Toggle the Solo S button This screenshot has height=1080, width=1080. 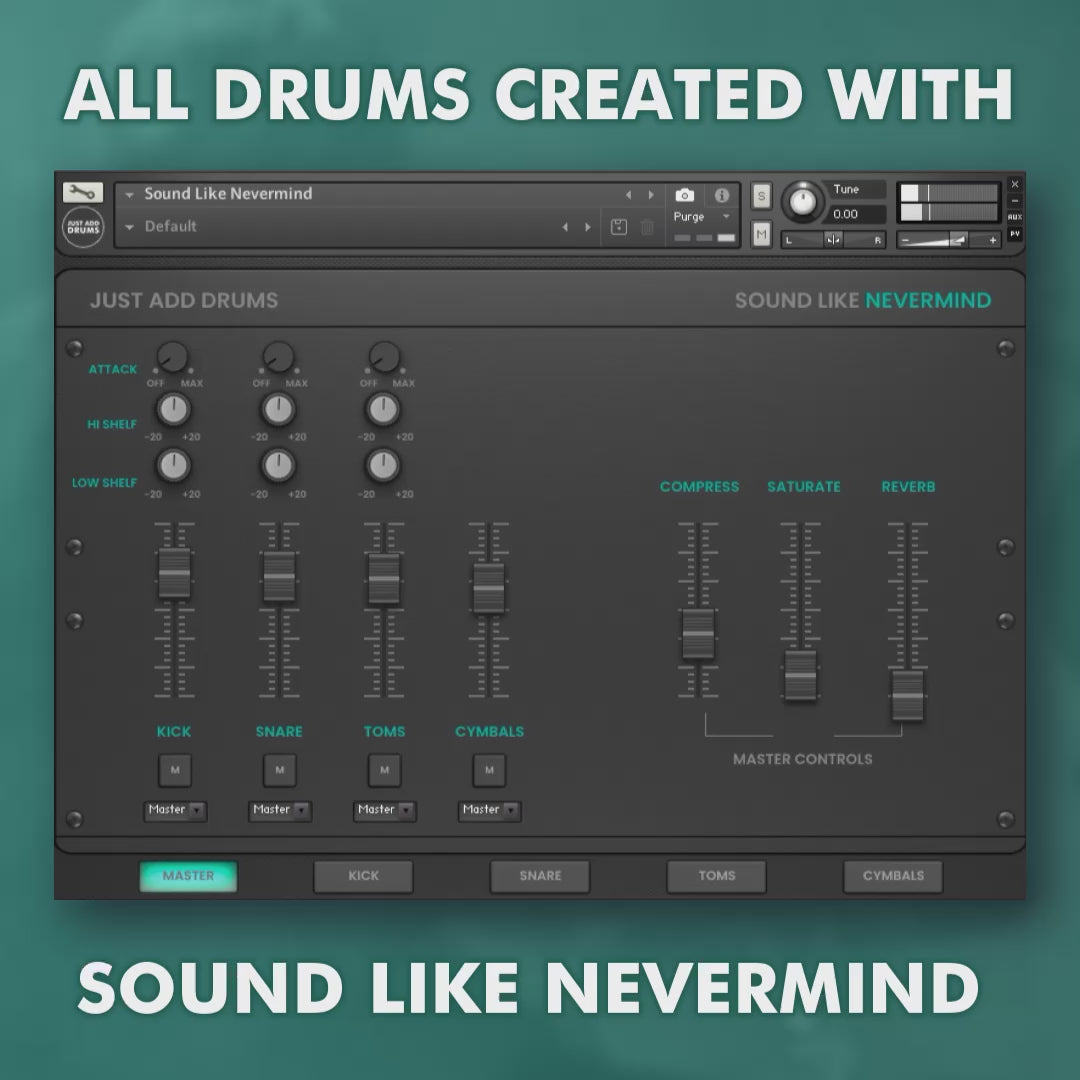click(x=761, y=195)
